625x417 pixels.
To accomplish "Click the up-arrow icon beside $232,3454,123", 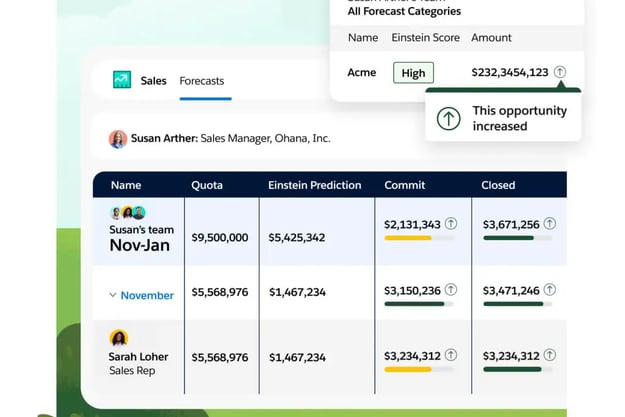I will coord(560,72).
